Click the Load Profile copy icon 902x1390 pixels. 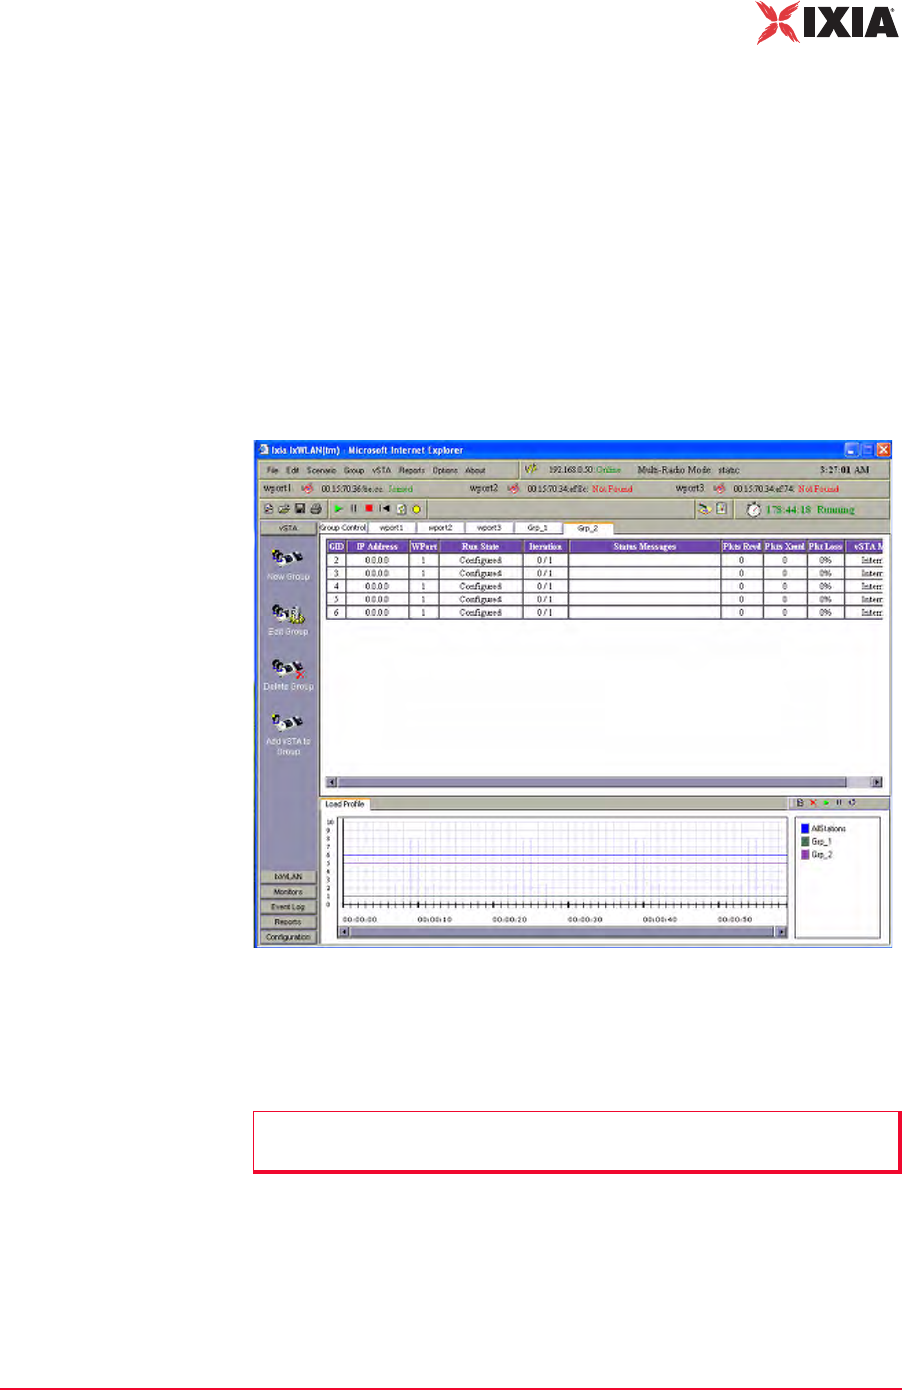800,803
